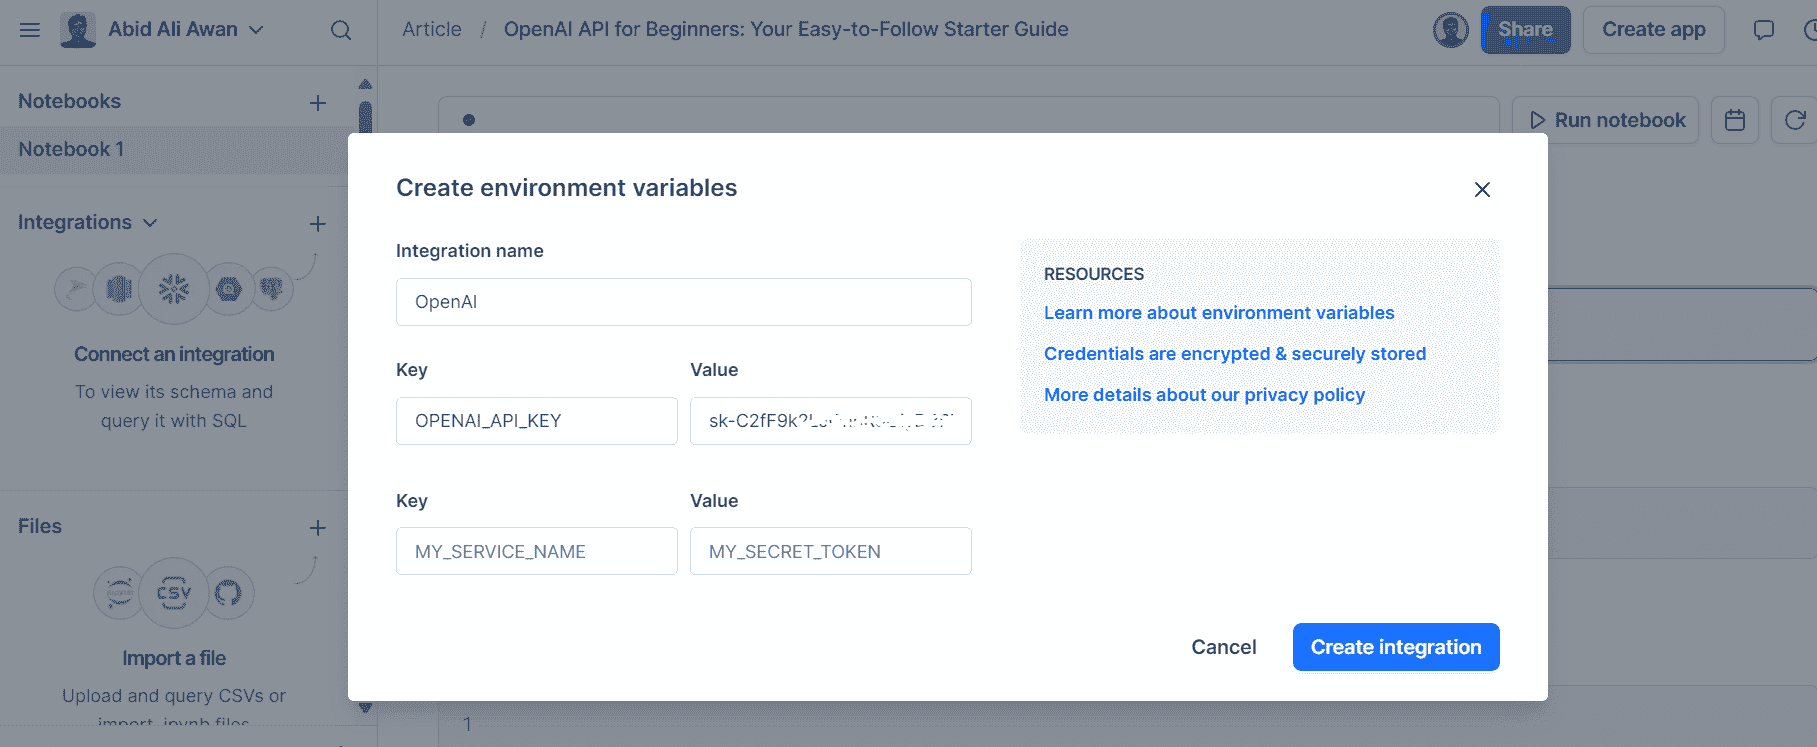This screenshot has width=1817, height=747.
Task: Click the Connect an integration text
Action: tap(174, 354)
